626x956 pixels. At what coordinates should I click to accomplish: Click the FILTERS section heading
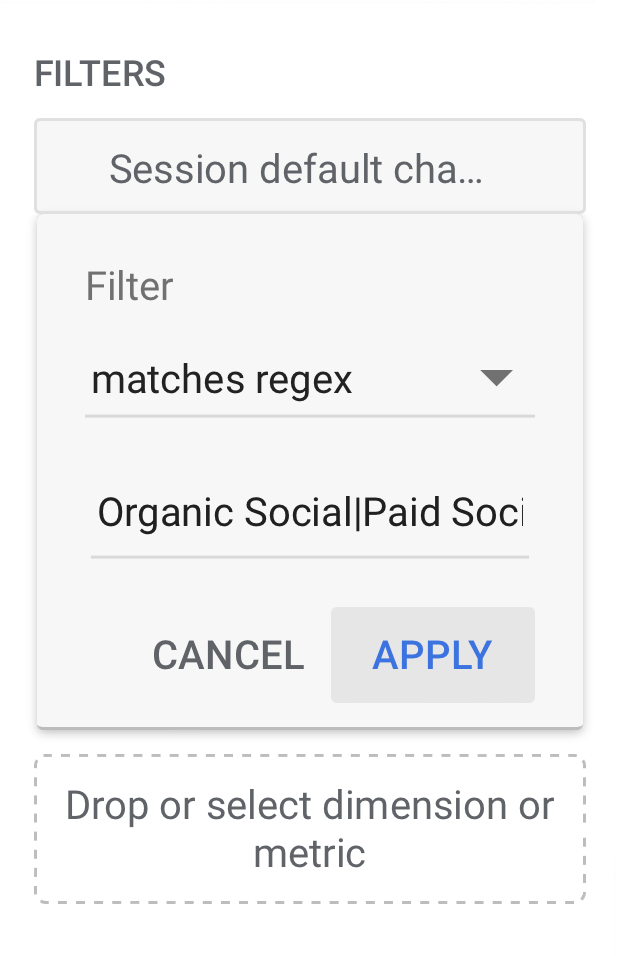[x=100, y=74]
